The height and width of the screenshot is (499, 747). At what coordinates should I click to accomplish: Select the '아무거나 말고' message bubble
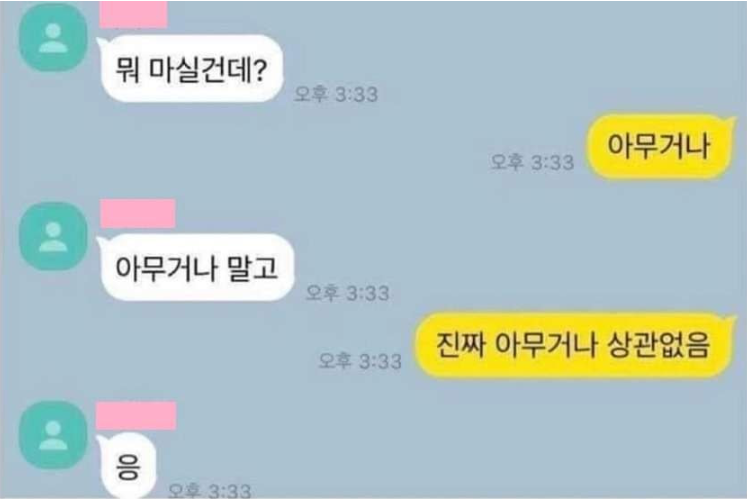(196, 267)
